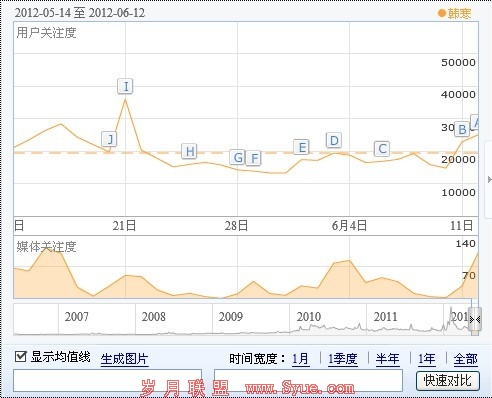Viewport: 492px width, 398px height.
Task: Select 2007 on the overview timeline
Action: click(x=77, y=317)
